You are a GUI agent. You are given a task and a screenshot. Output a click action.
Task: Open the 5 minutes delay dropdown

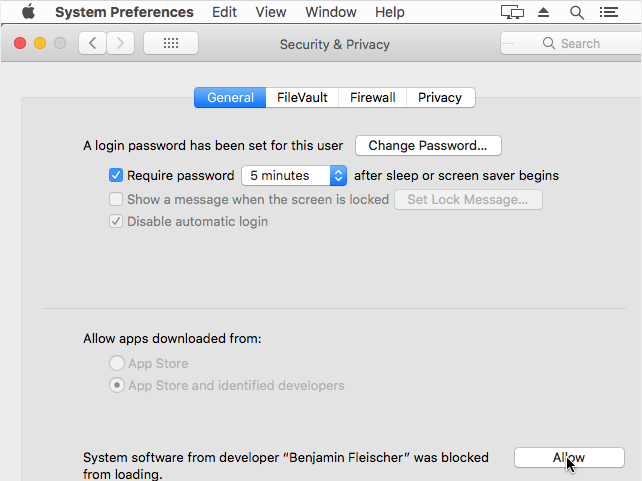294,176
